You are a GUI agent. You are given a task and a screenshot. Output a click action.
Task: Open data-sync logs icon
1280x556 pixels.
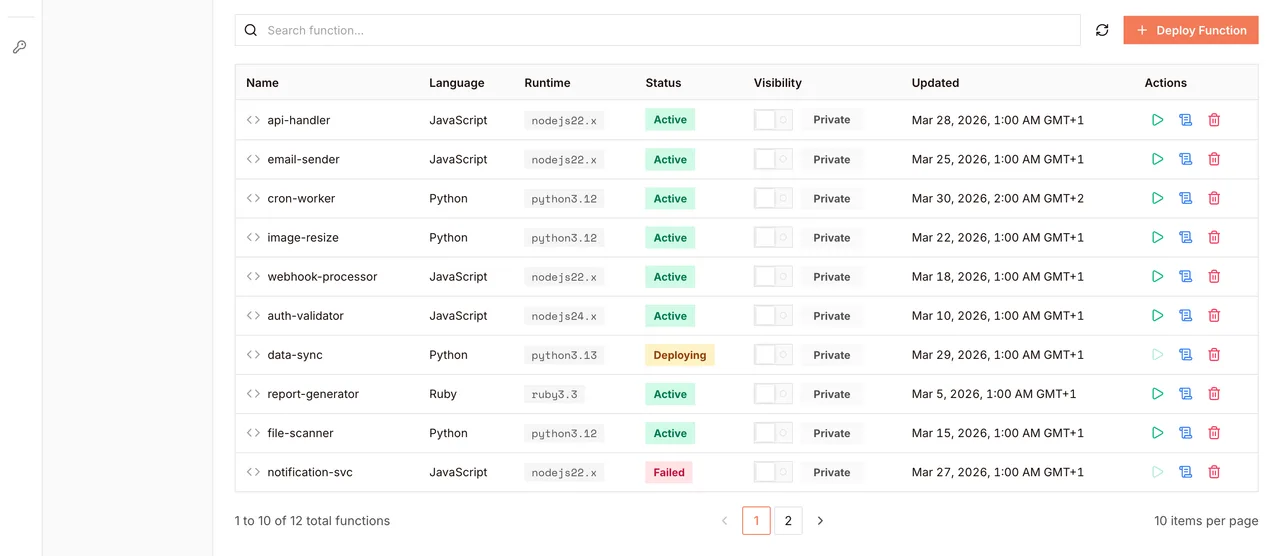[x=1185, y=354]
